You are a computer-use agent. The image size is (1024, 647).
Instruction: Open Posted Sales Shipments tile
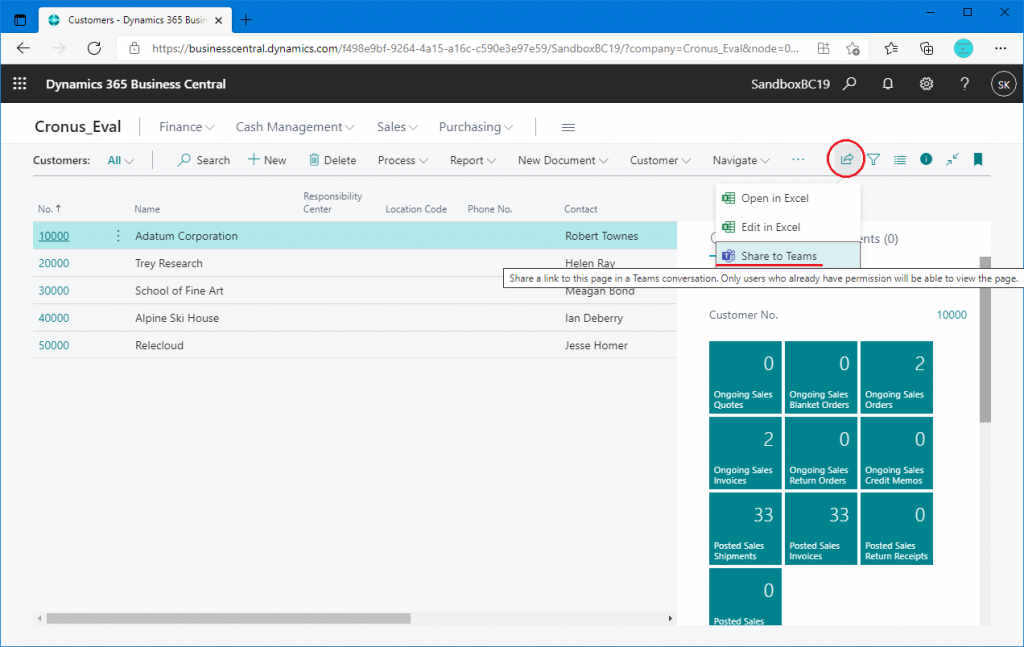click(745, 529)
